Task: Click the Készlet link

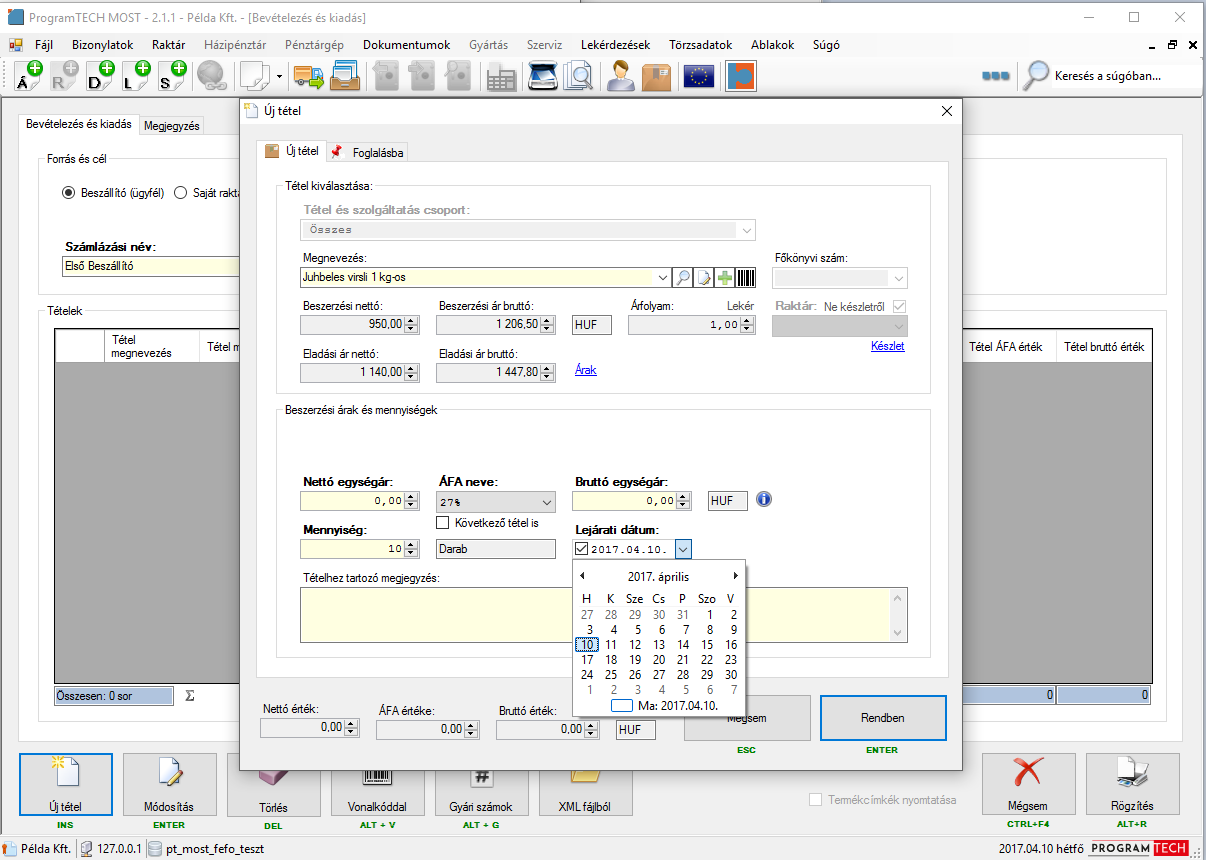Action: 888,346
